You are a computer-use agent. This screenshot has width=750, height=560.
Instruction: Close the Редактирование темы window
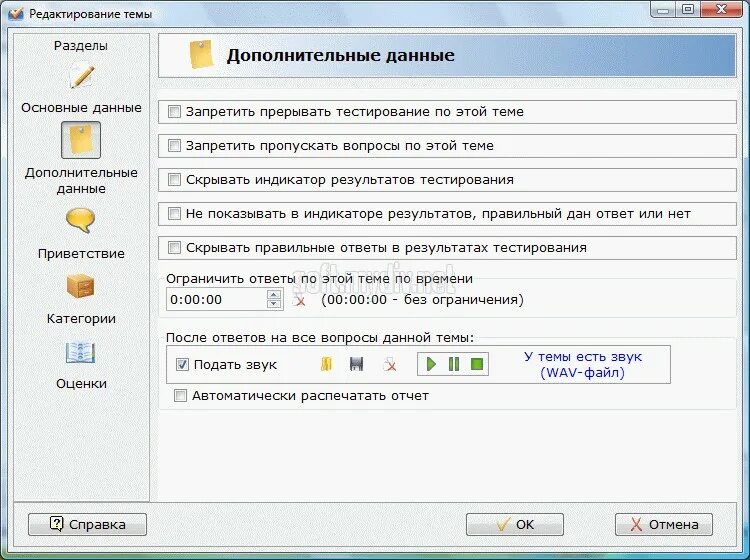point(721,9)
